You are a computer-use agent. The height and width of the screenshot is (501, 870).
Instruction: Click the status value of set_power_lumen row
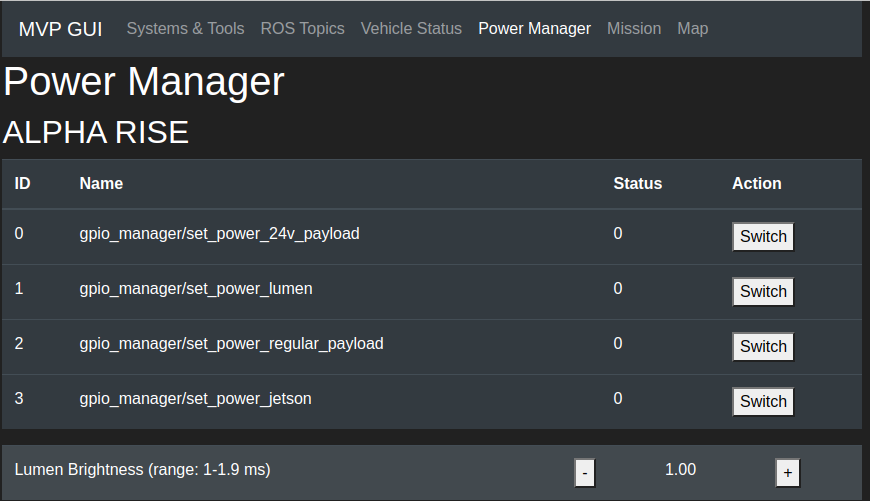coord(618,289)
